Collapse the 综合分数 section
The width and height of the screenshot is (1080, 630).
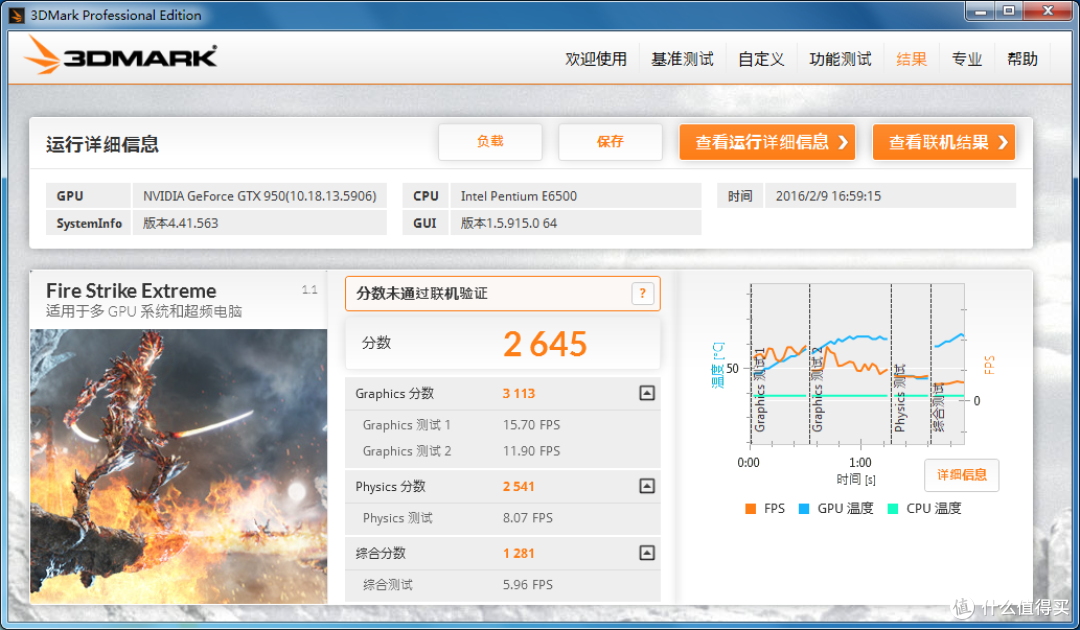coord(647,553)
